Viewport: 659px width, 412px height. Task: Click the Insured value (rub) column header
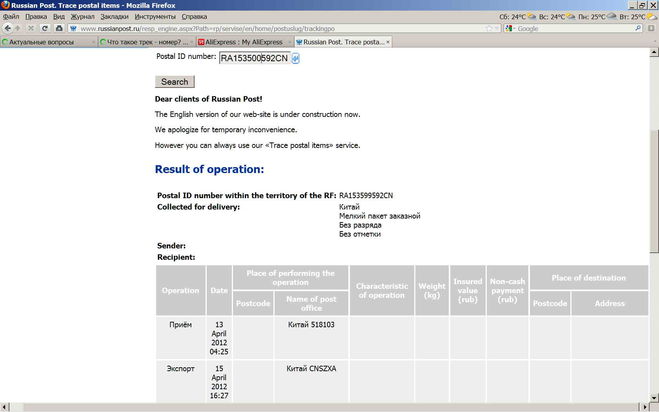pos(468,291)
